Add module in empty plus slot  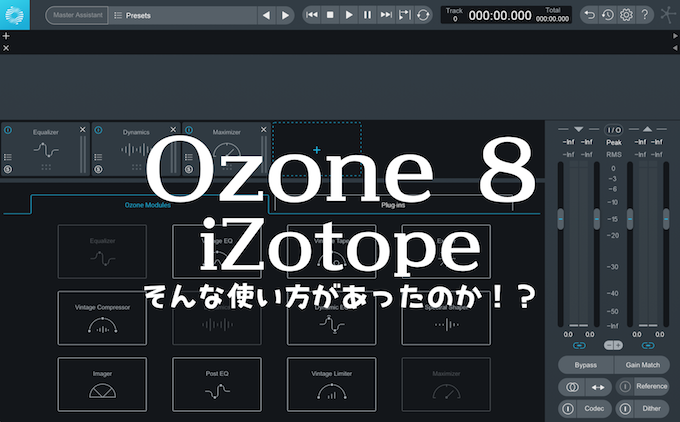coord(317,150)
